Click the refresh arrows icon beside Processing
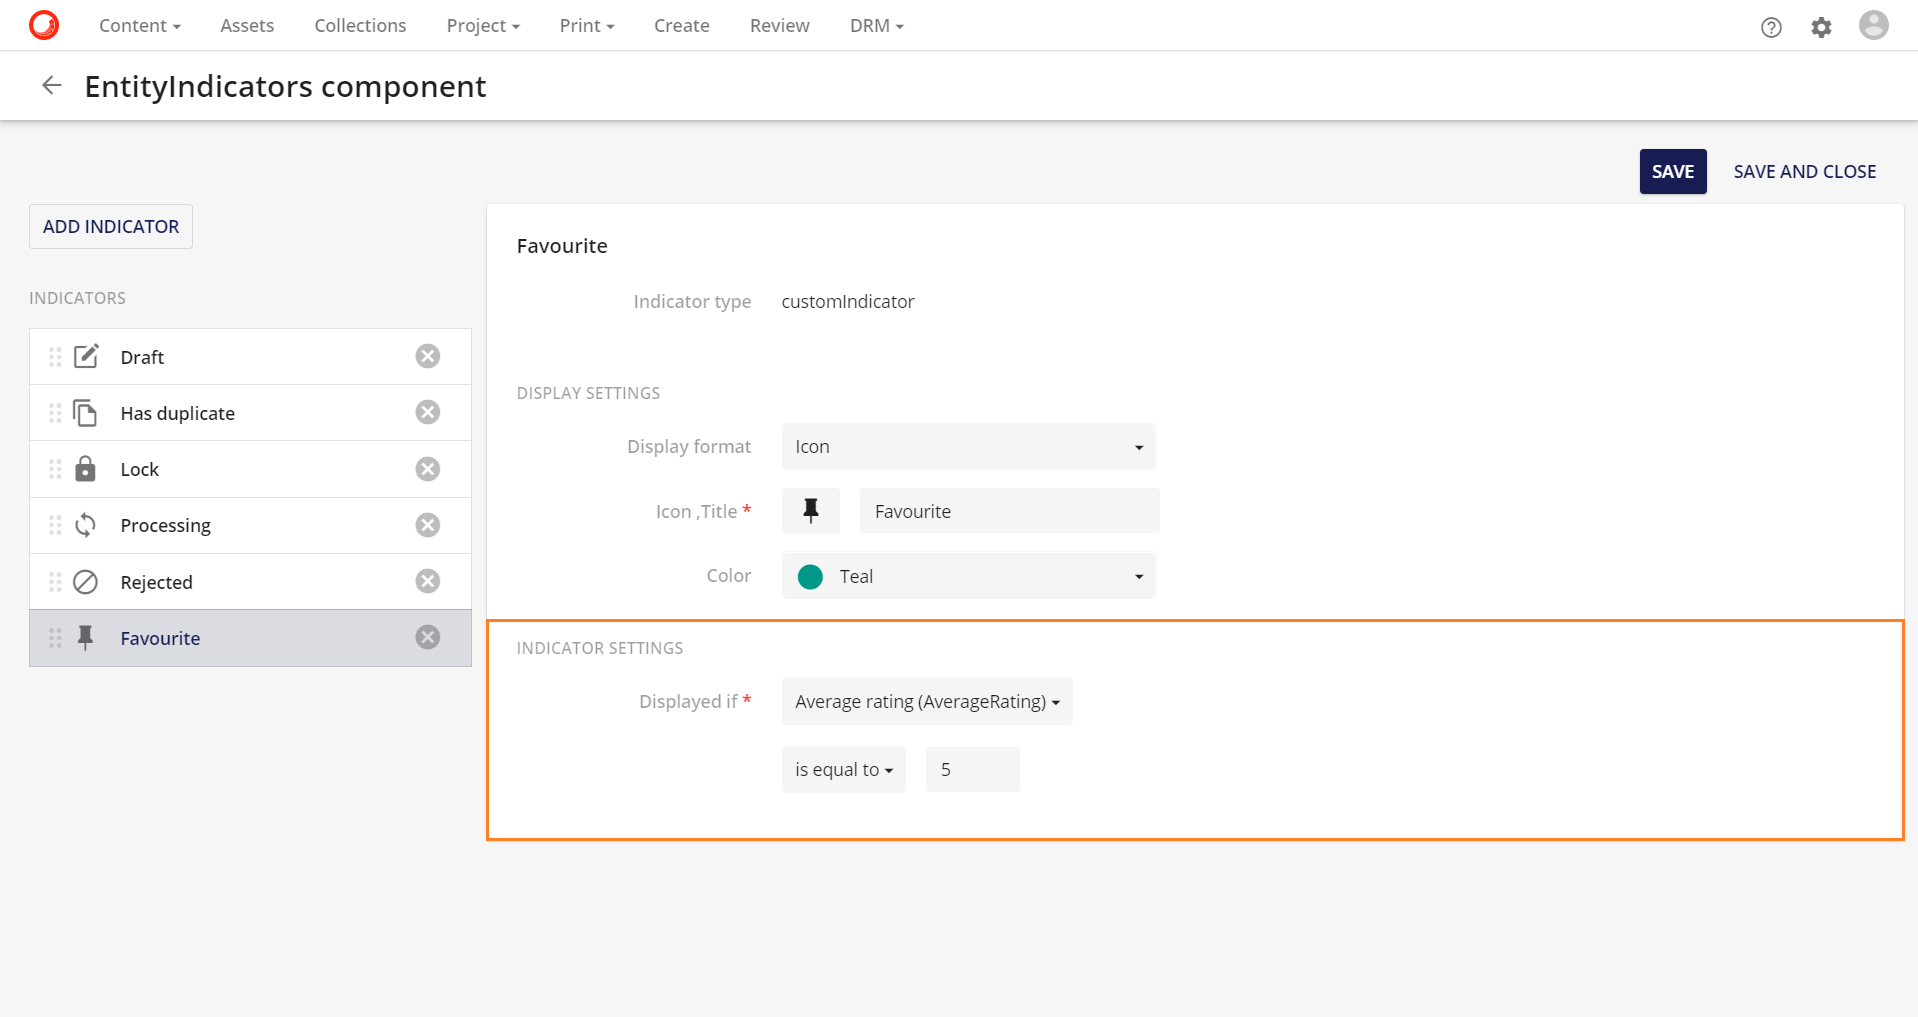Image resolution: width=1918 pixels, height=1017 pixels. tap(86, 524)
